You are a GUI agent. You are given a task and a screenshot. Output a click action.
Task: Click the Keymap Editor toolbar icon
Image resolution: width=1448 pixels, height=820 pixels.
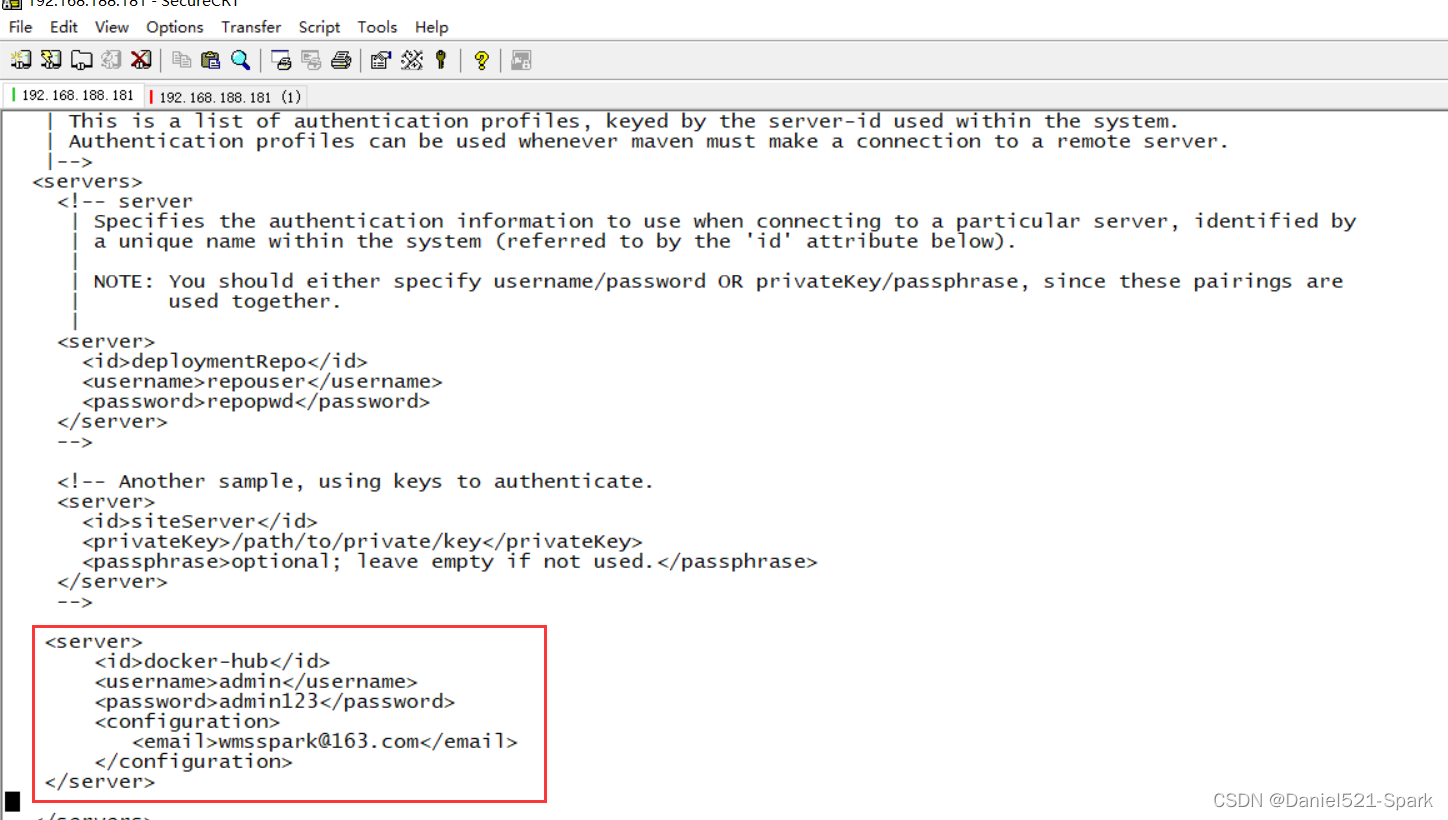411,60
